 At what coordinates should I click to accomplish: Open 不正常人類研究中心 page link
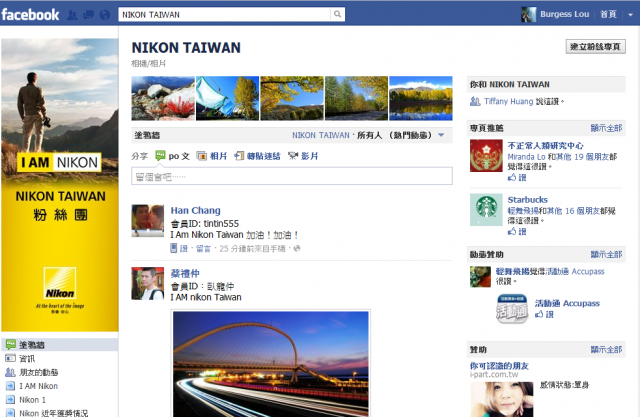(x=545, y=146)
